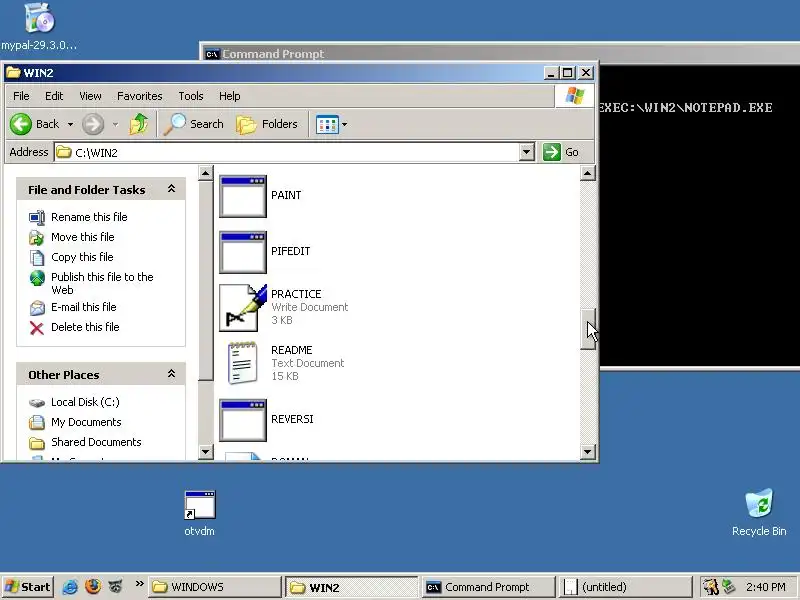Open the Help menu

click(230, 96)
